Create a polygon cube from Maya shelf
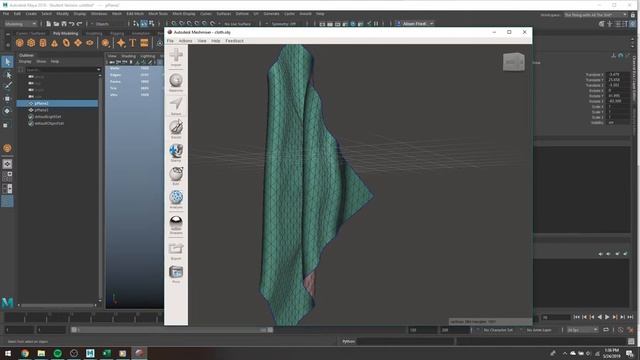 click(31, 43)
